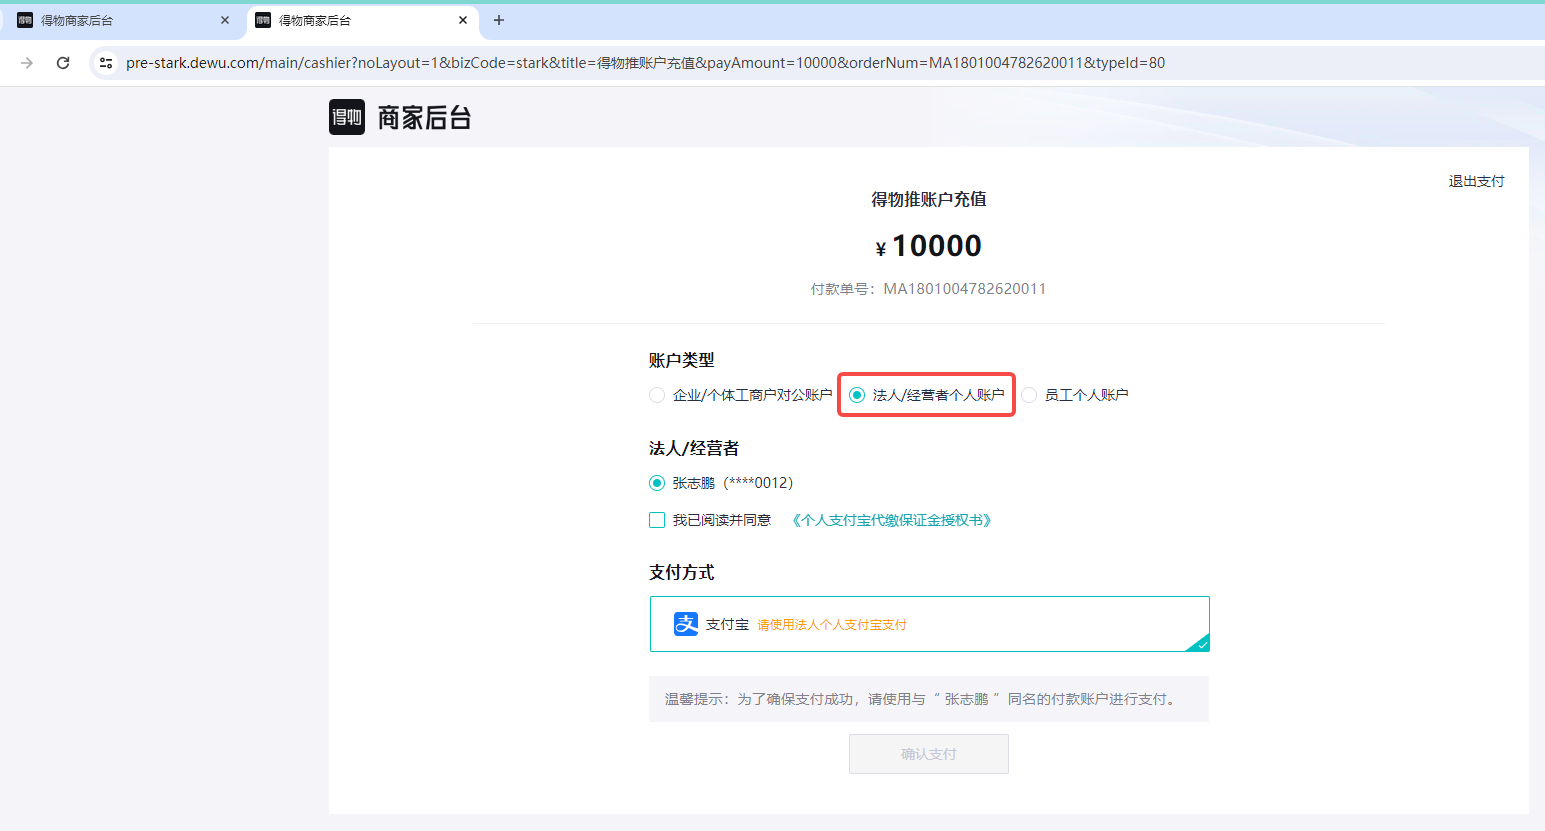Click the 账户类型 section label
This screenshot has width=1545, height=831.
pos(682,360)
